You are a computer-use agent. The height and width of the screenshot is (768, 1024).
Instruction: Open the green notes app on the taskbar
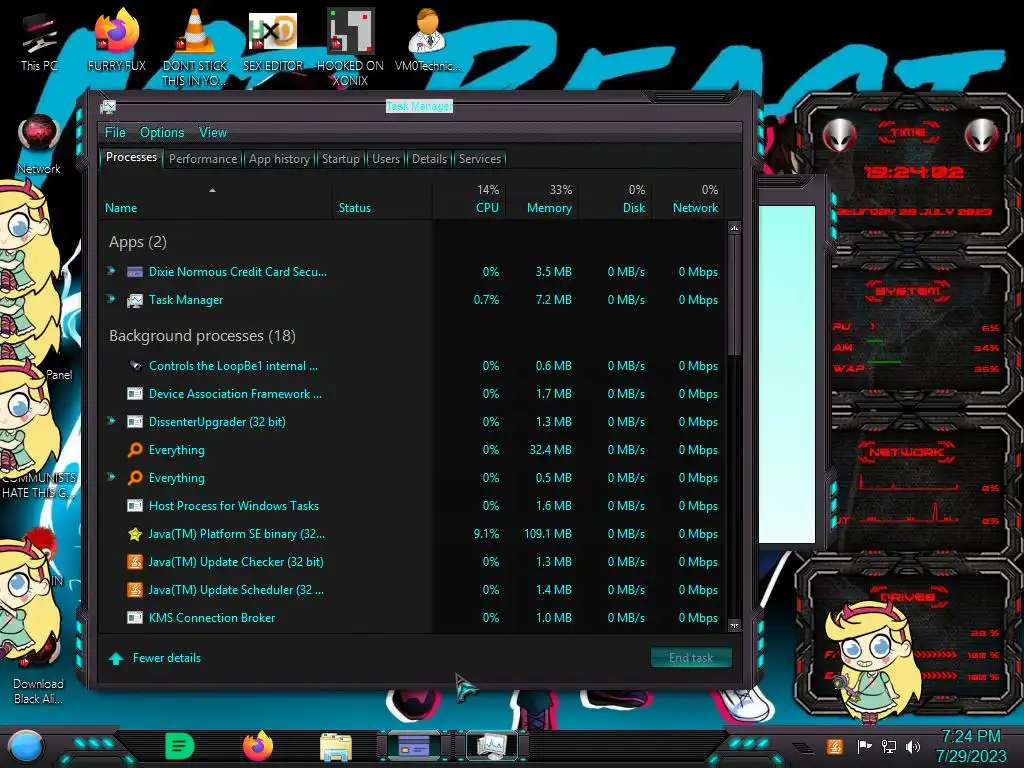point(180,746)
